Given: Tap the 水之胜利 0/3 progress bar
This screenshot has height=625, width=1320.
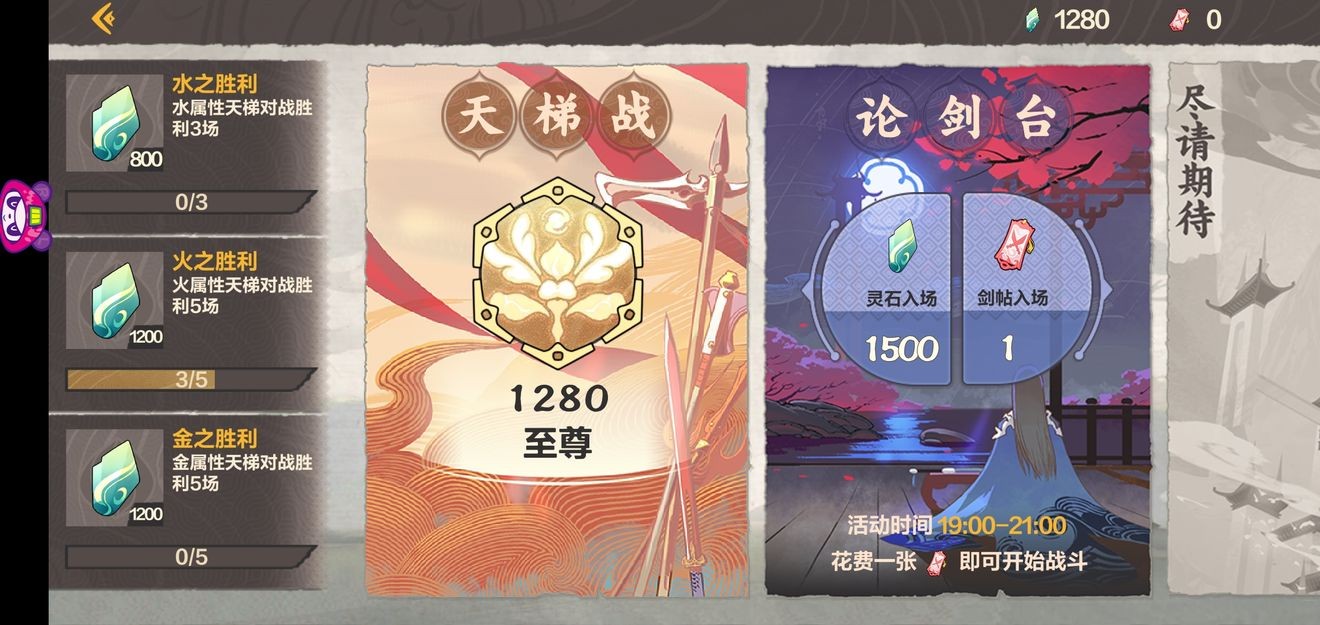Looking at the screenshot, I should pyautogui.click(x=191, y=202).
